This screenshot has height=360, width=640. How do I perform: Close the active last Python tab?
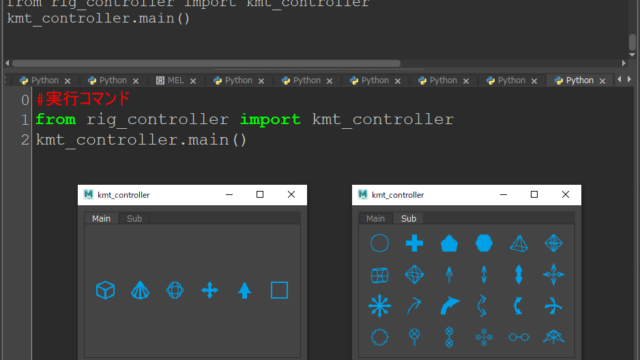pos(602,81)
